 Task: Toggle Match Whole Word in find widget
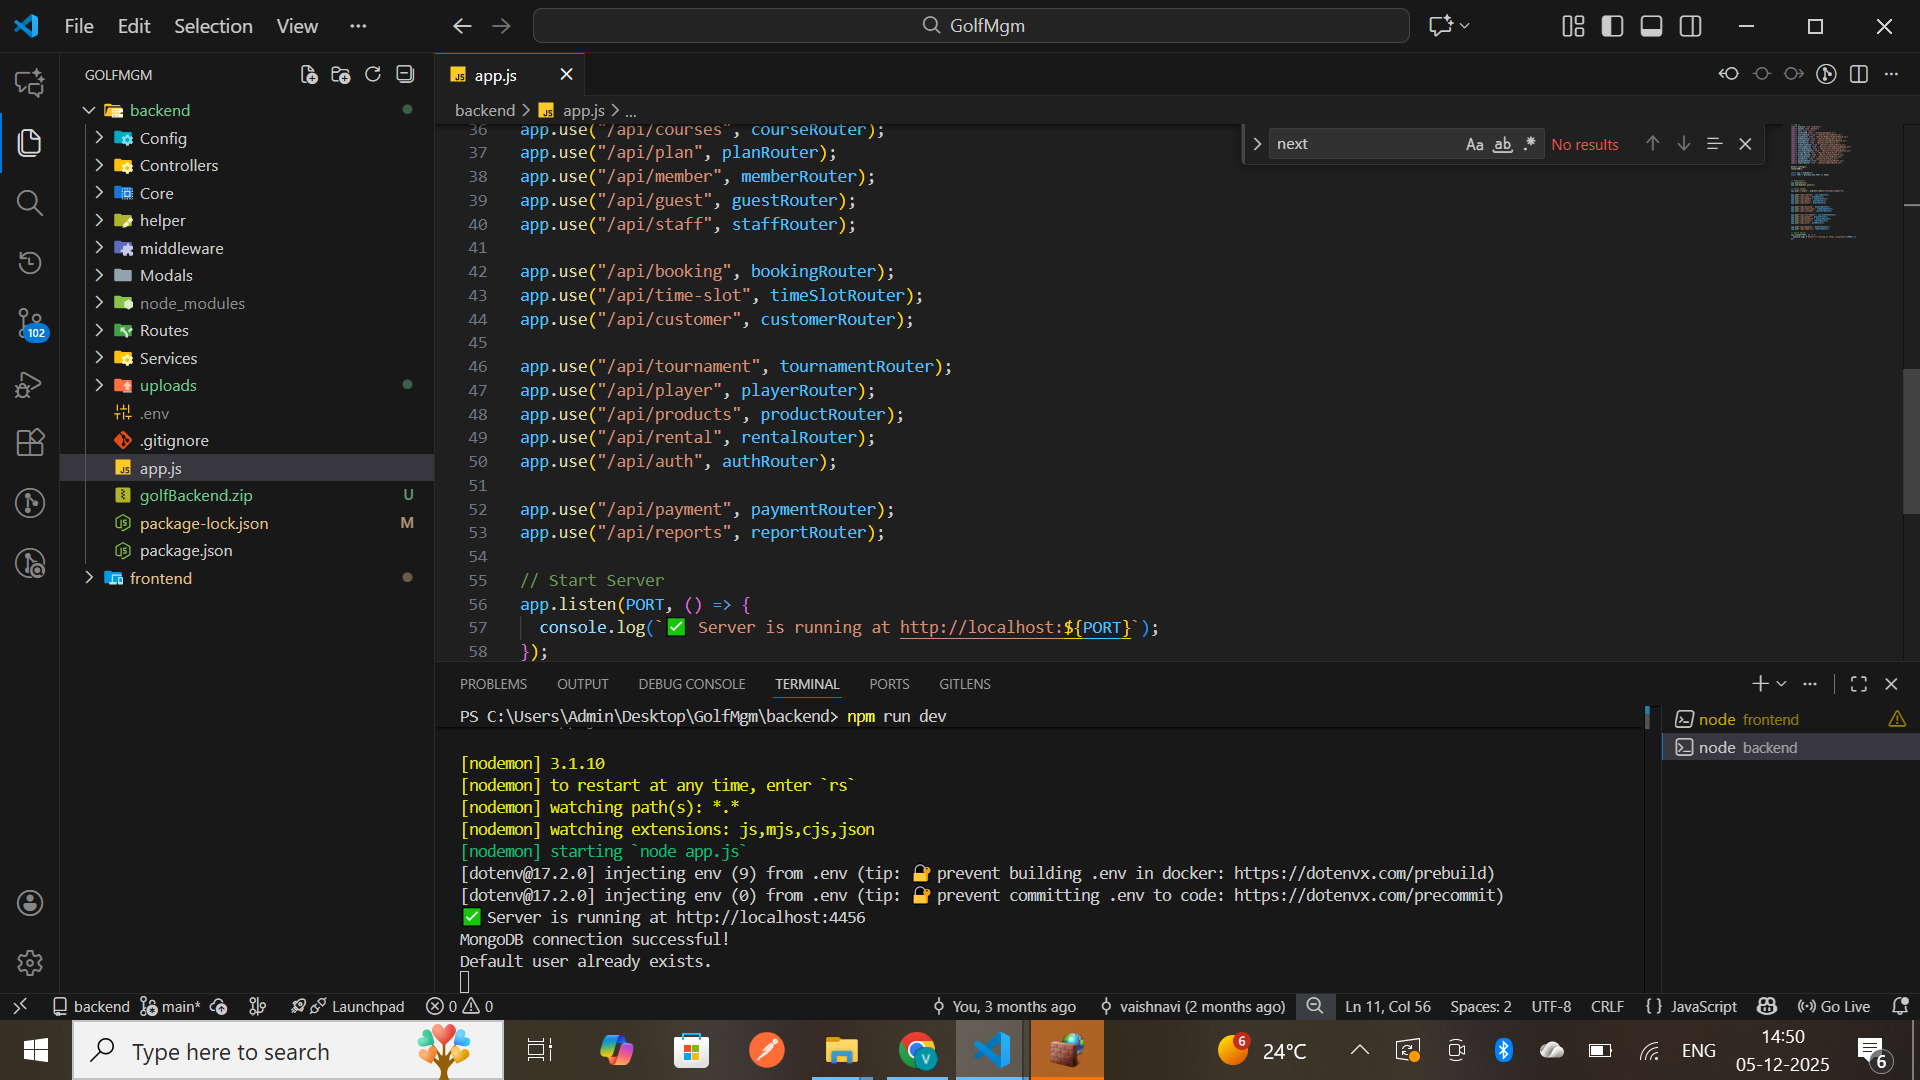point(1502,144)
